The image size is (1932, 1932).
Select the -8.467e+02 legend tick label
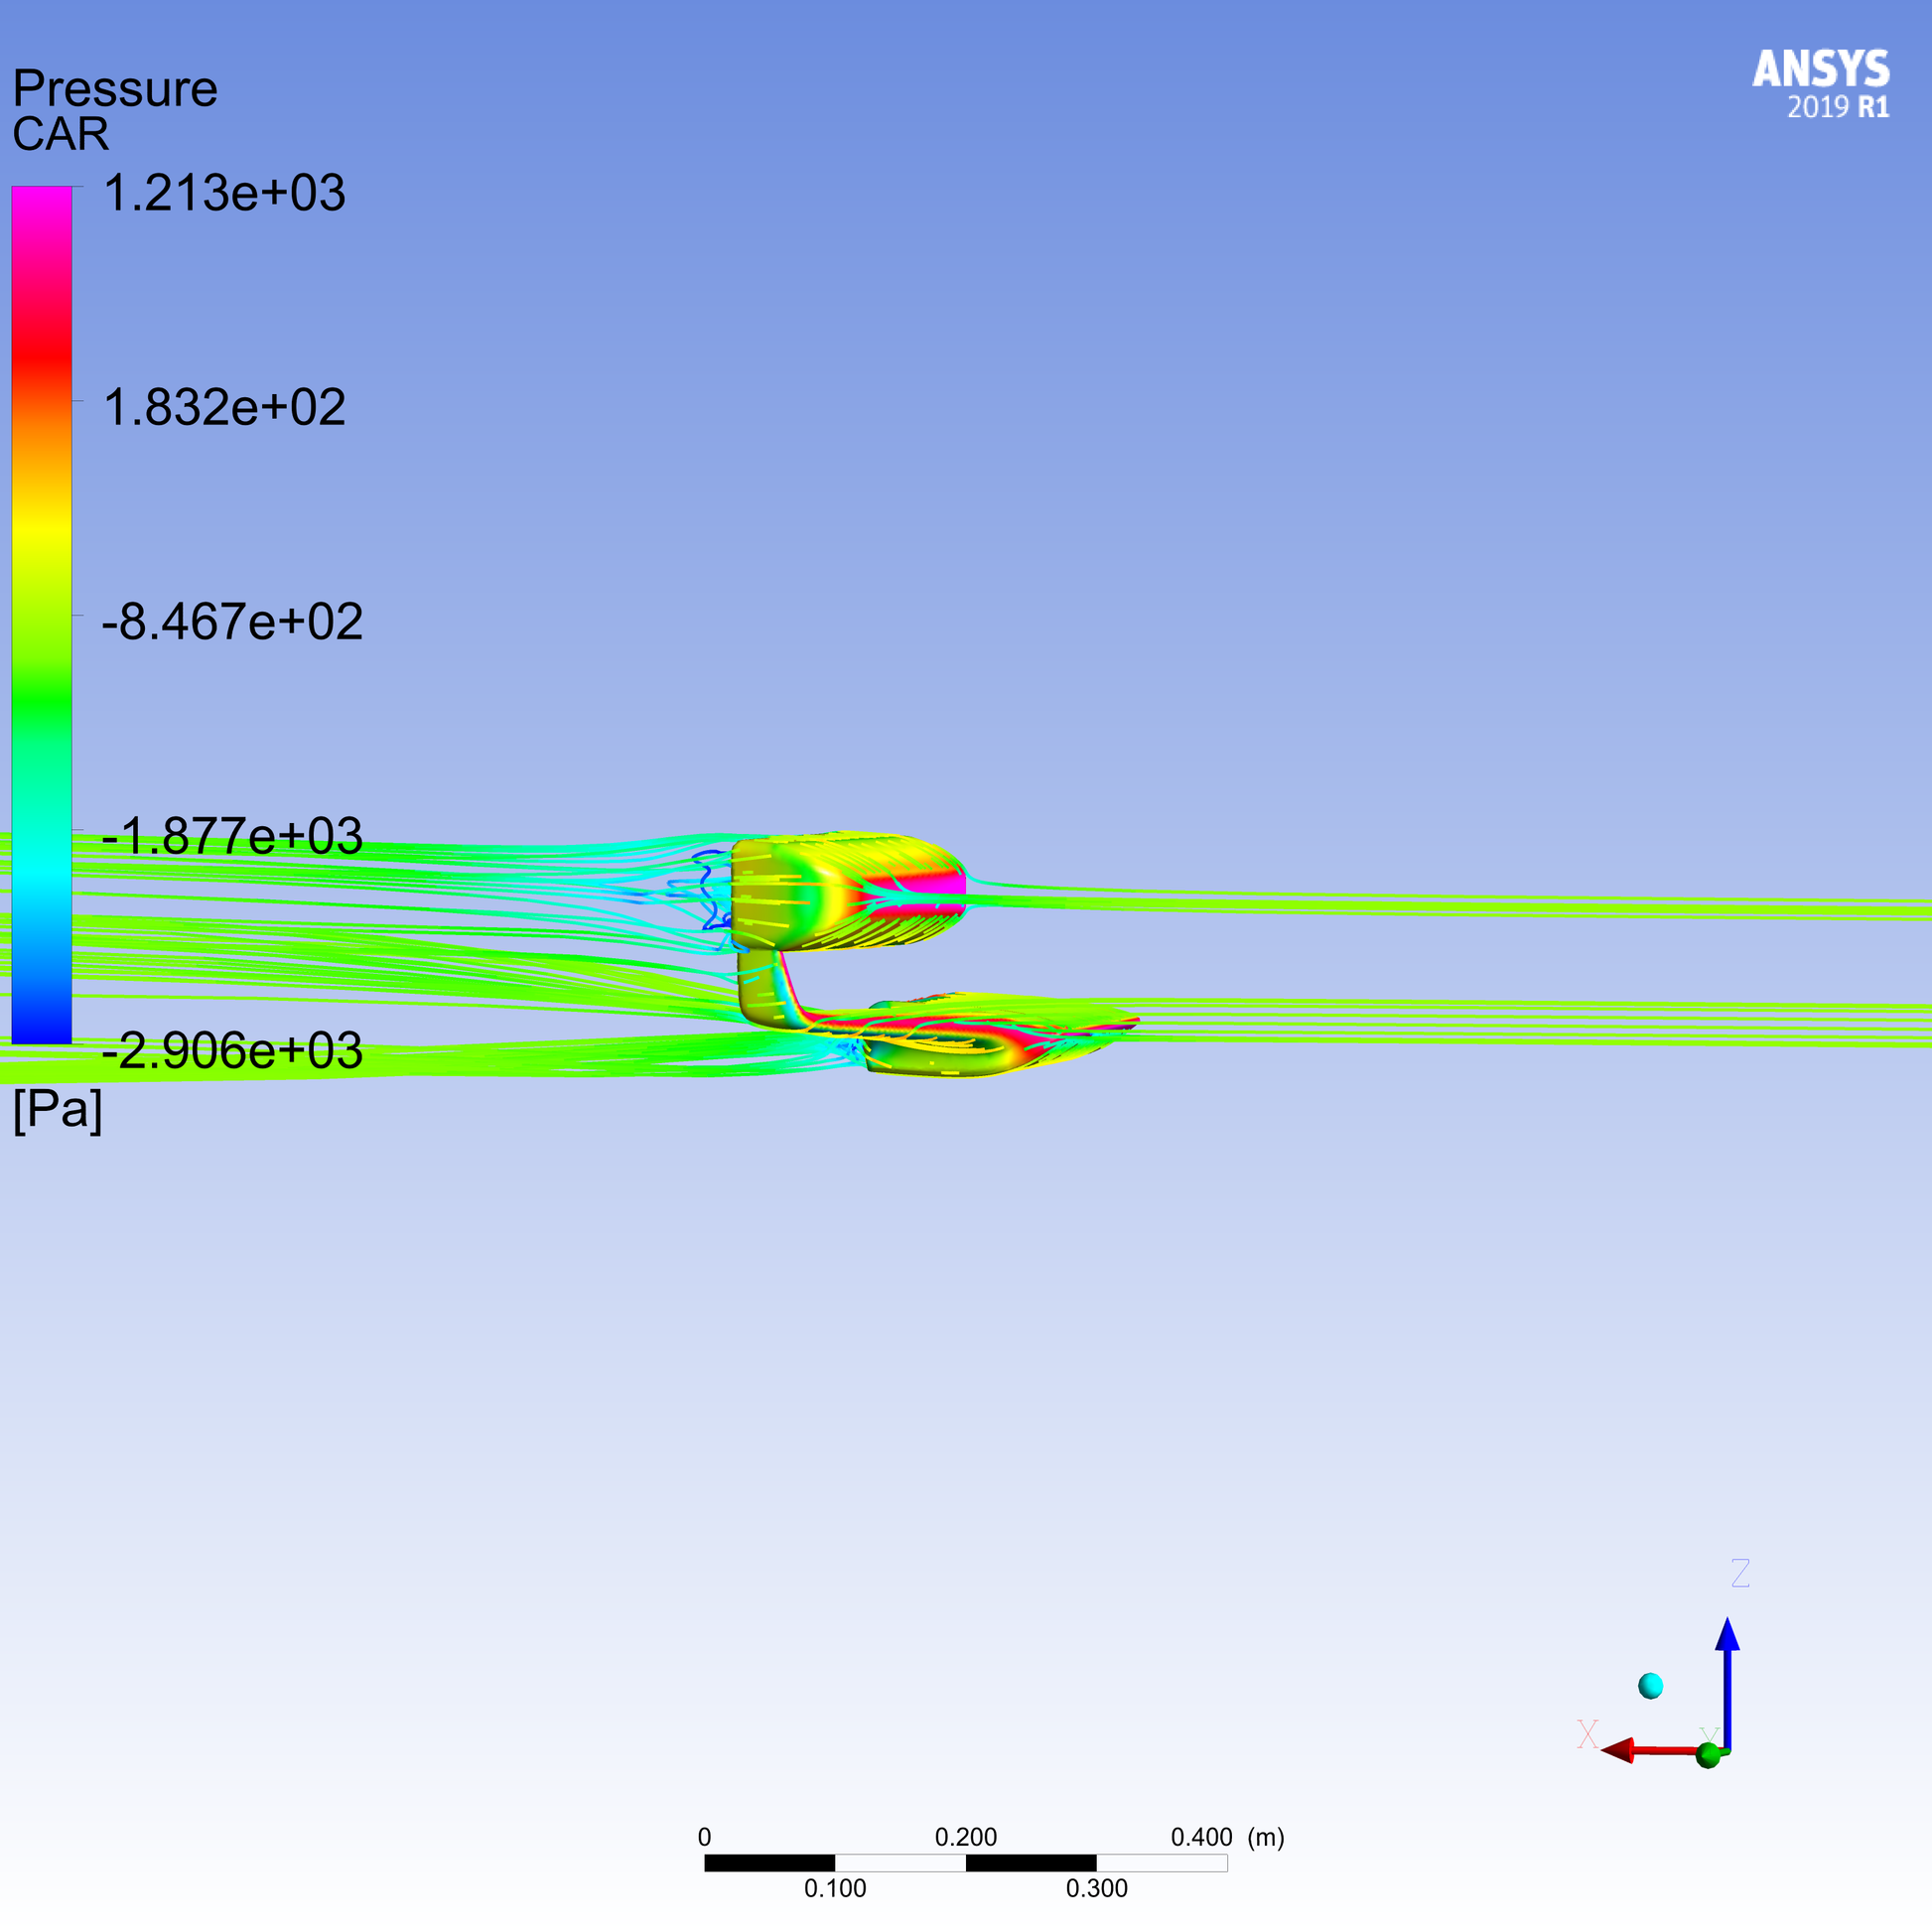232,622
